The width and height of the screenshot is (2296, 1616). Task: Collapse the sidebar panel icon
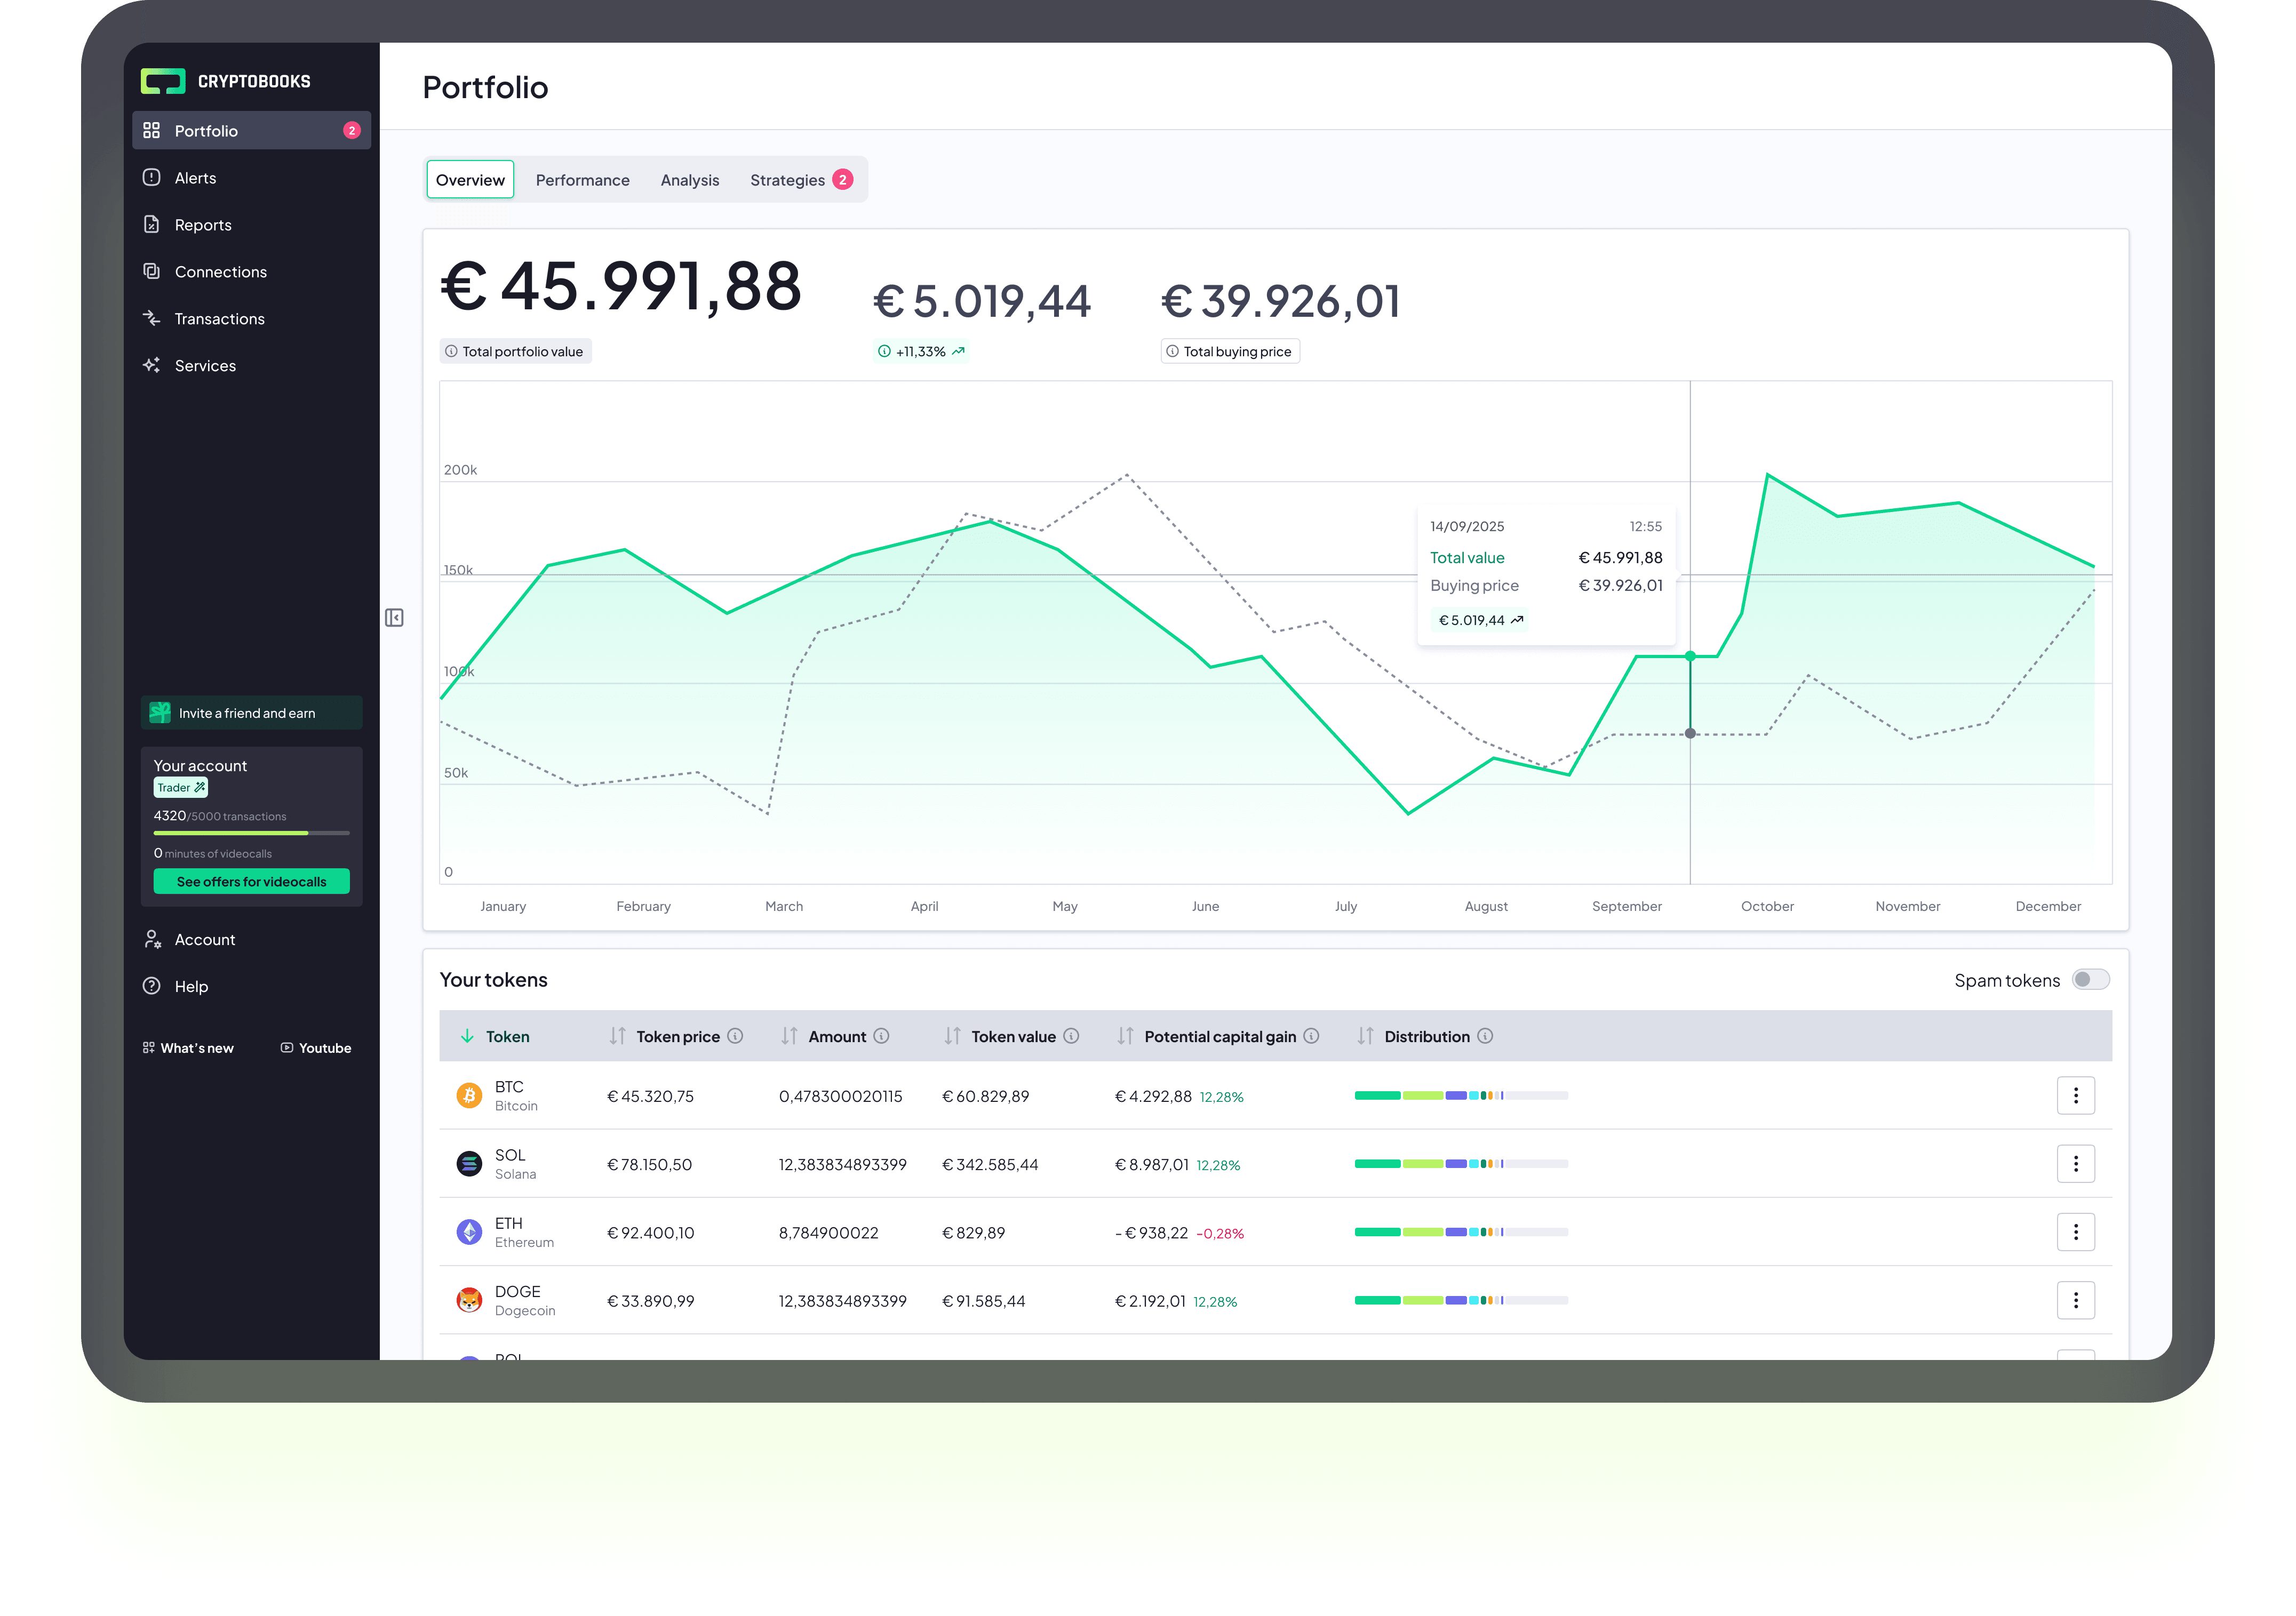(x=394, y=618)
